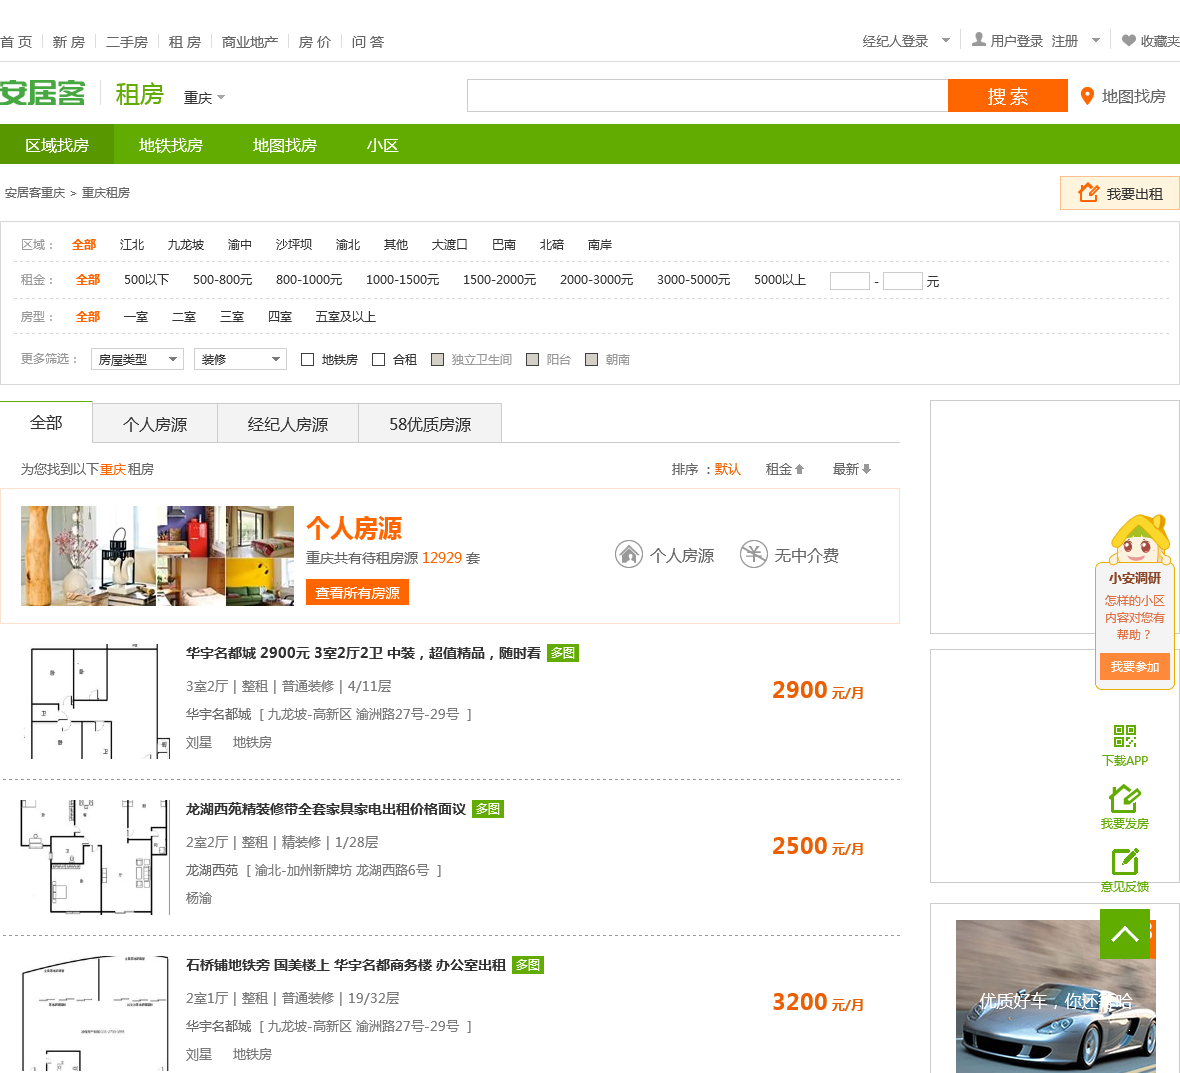Screen dimensions: 1180x1073
Task: Click the heart icon for 收藏夹
Action: [x=1128, y=41]
